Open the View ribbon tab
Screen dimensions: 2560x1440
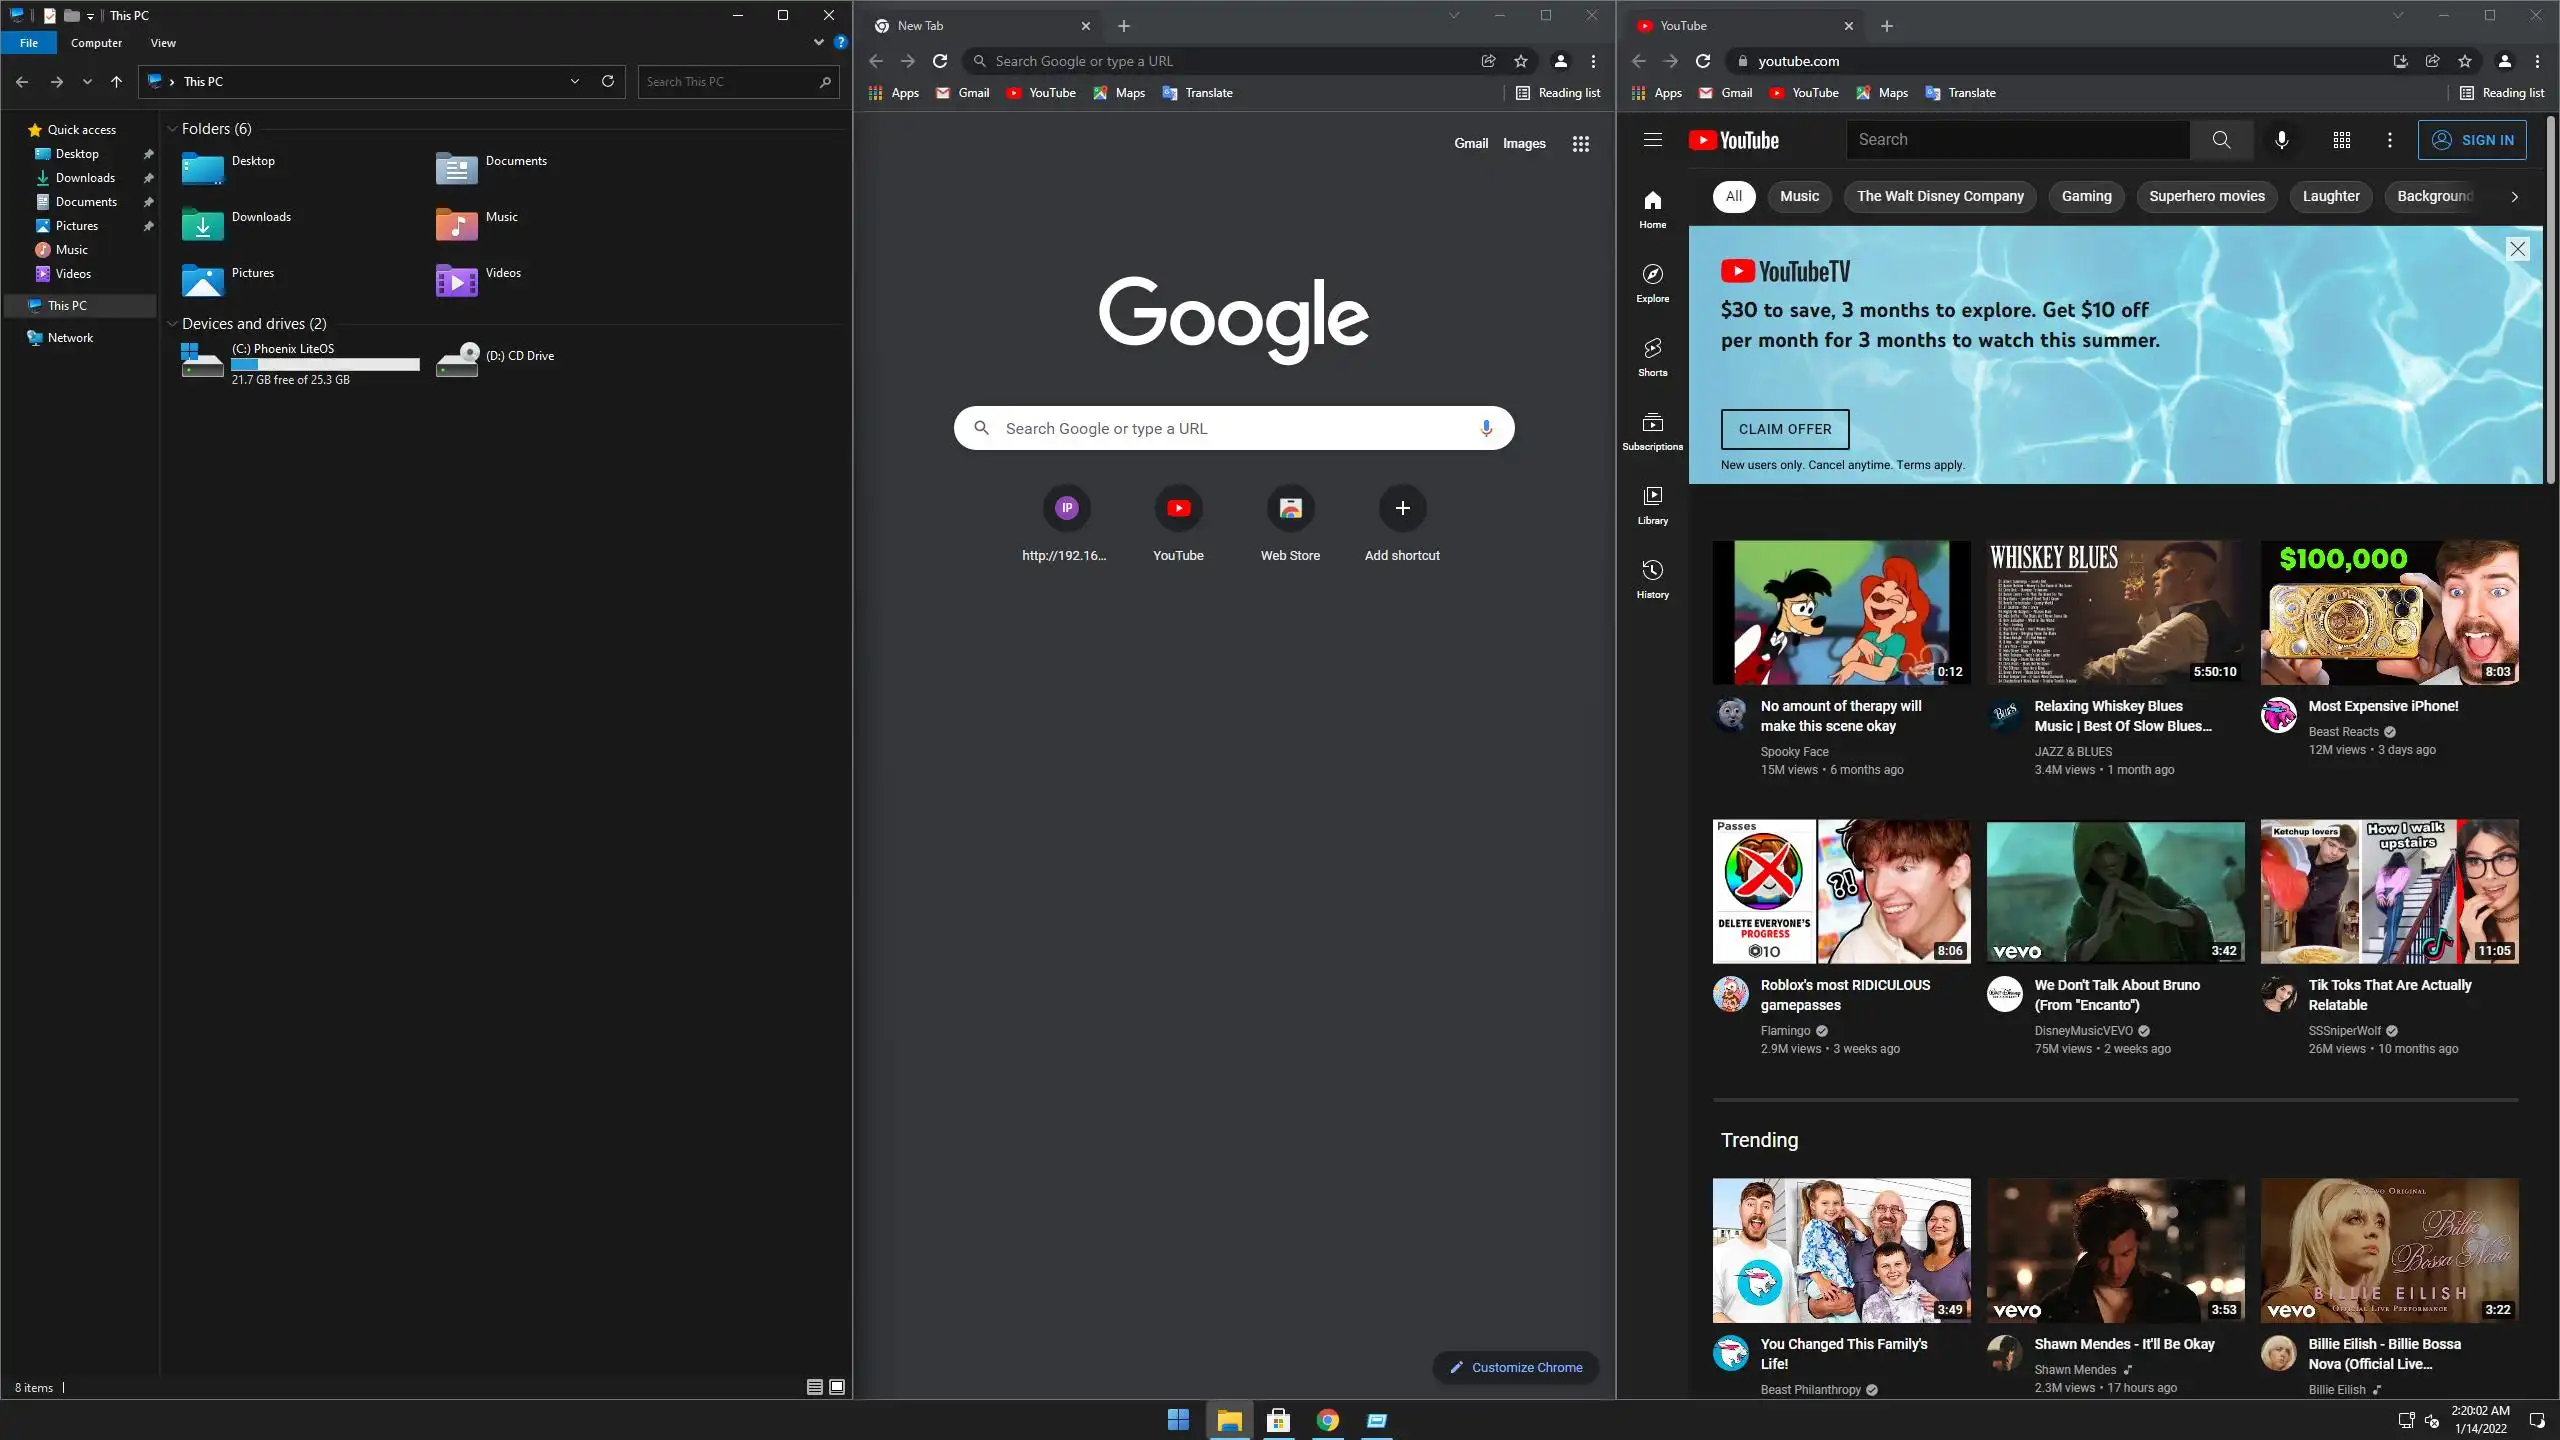coord(163,43)
